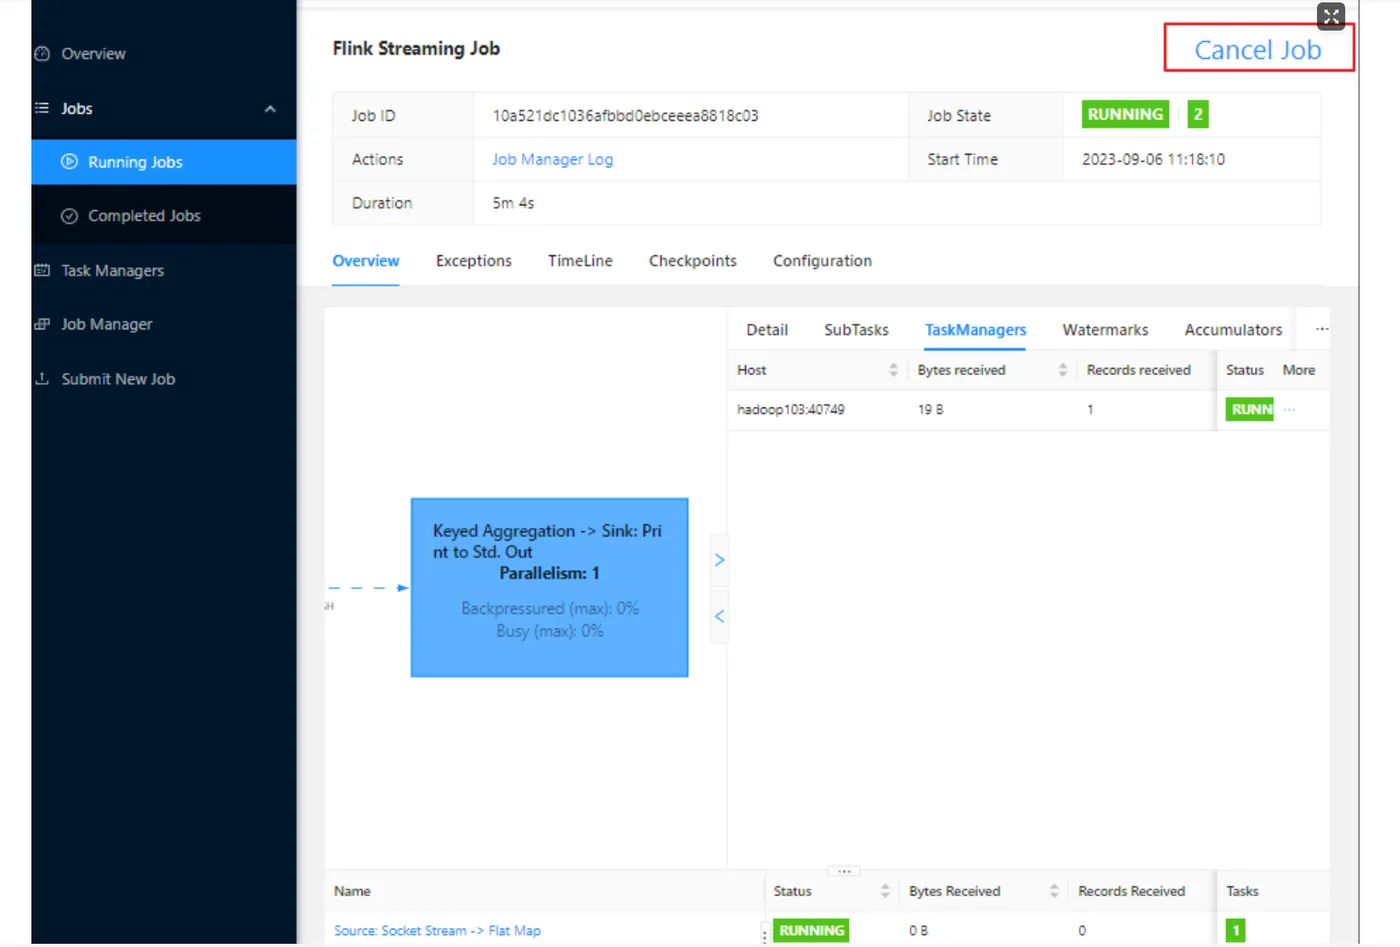
Task: Click the green task count 2 badge
Action: click(x=1197, y=114)
